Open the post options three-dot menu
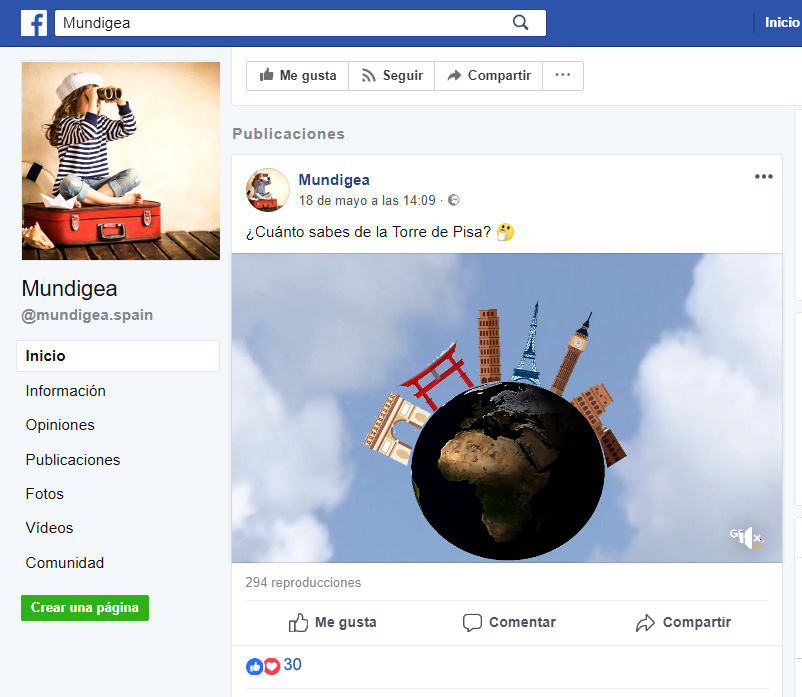 763,177
